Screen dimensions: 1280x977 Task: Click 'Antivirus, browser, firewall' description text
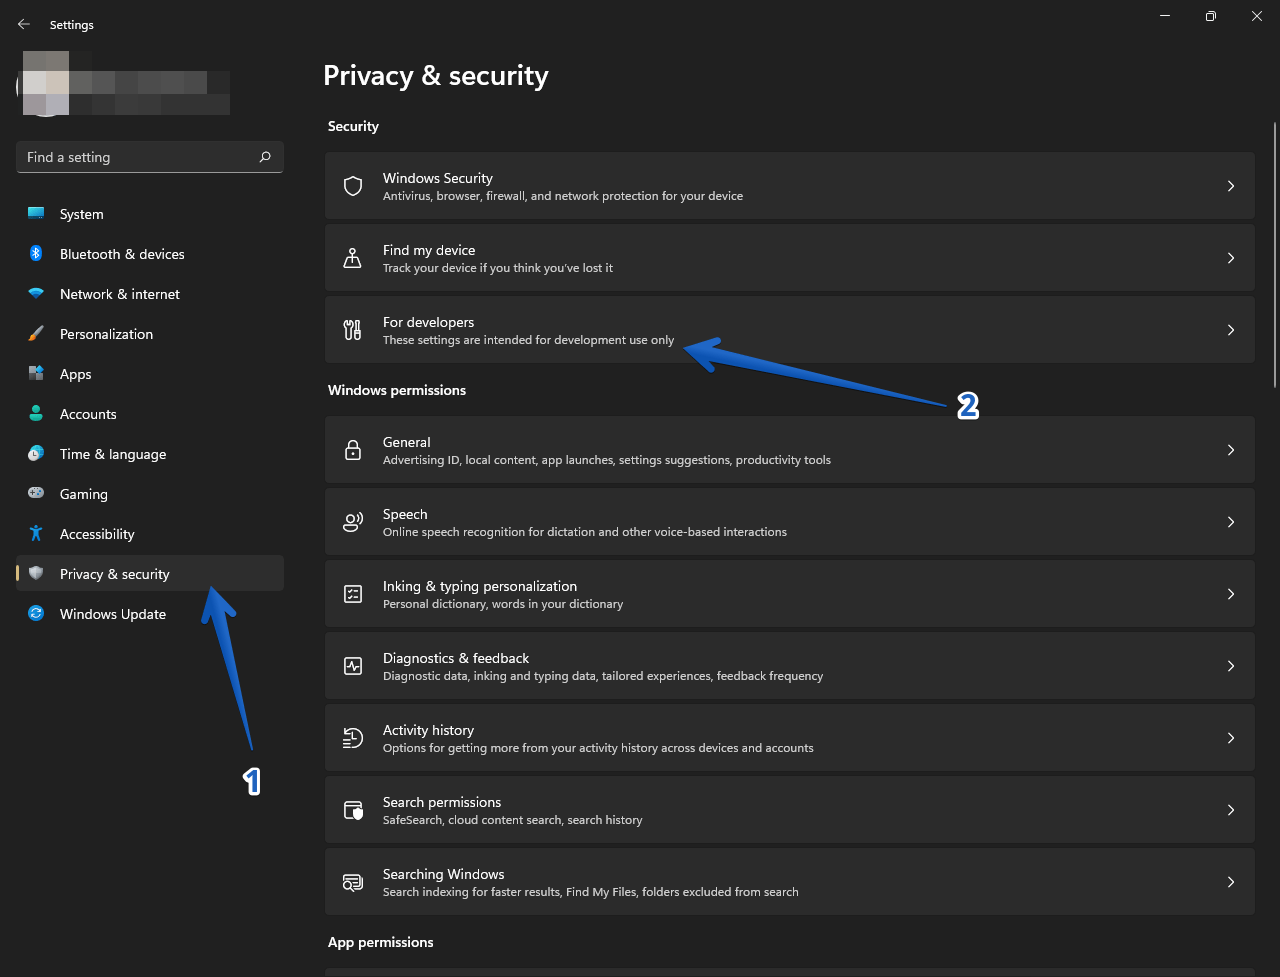563,196
